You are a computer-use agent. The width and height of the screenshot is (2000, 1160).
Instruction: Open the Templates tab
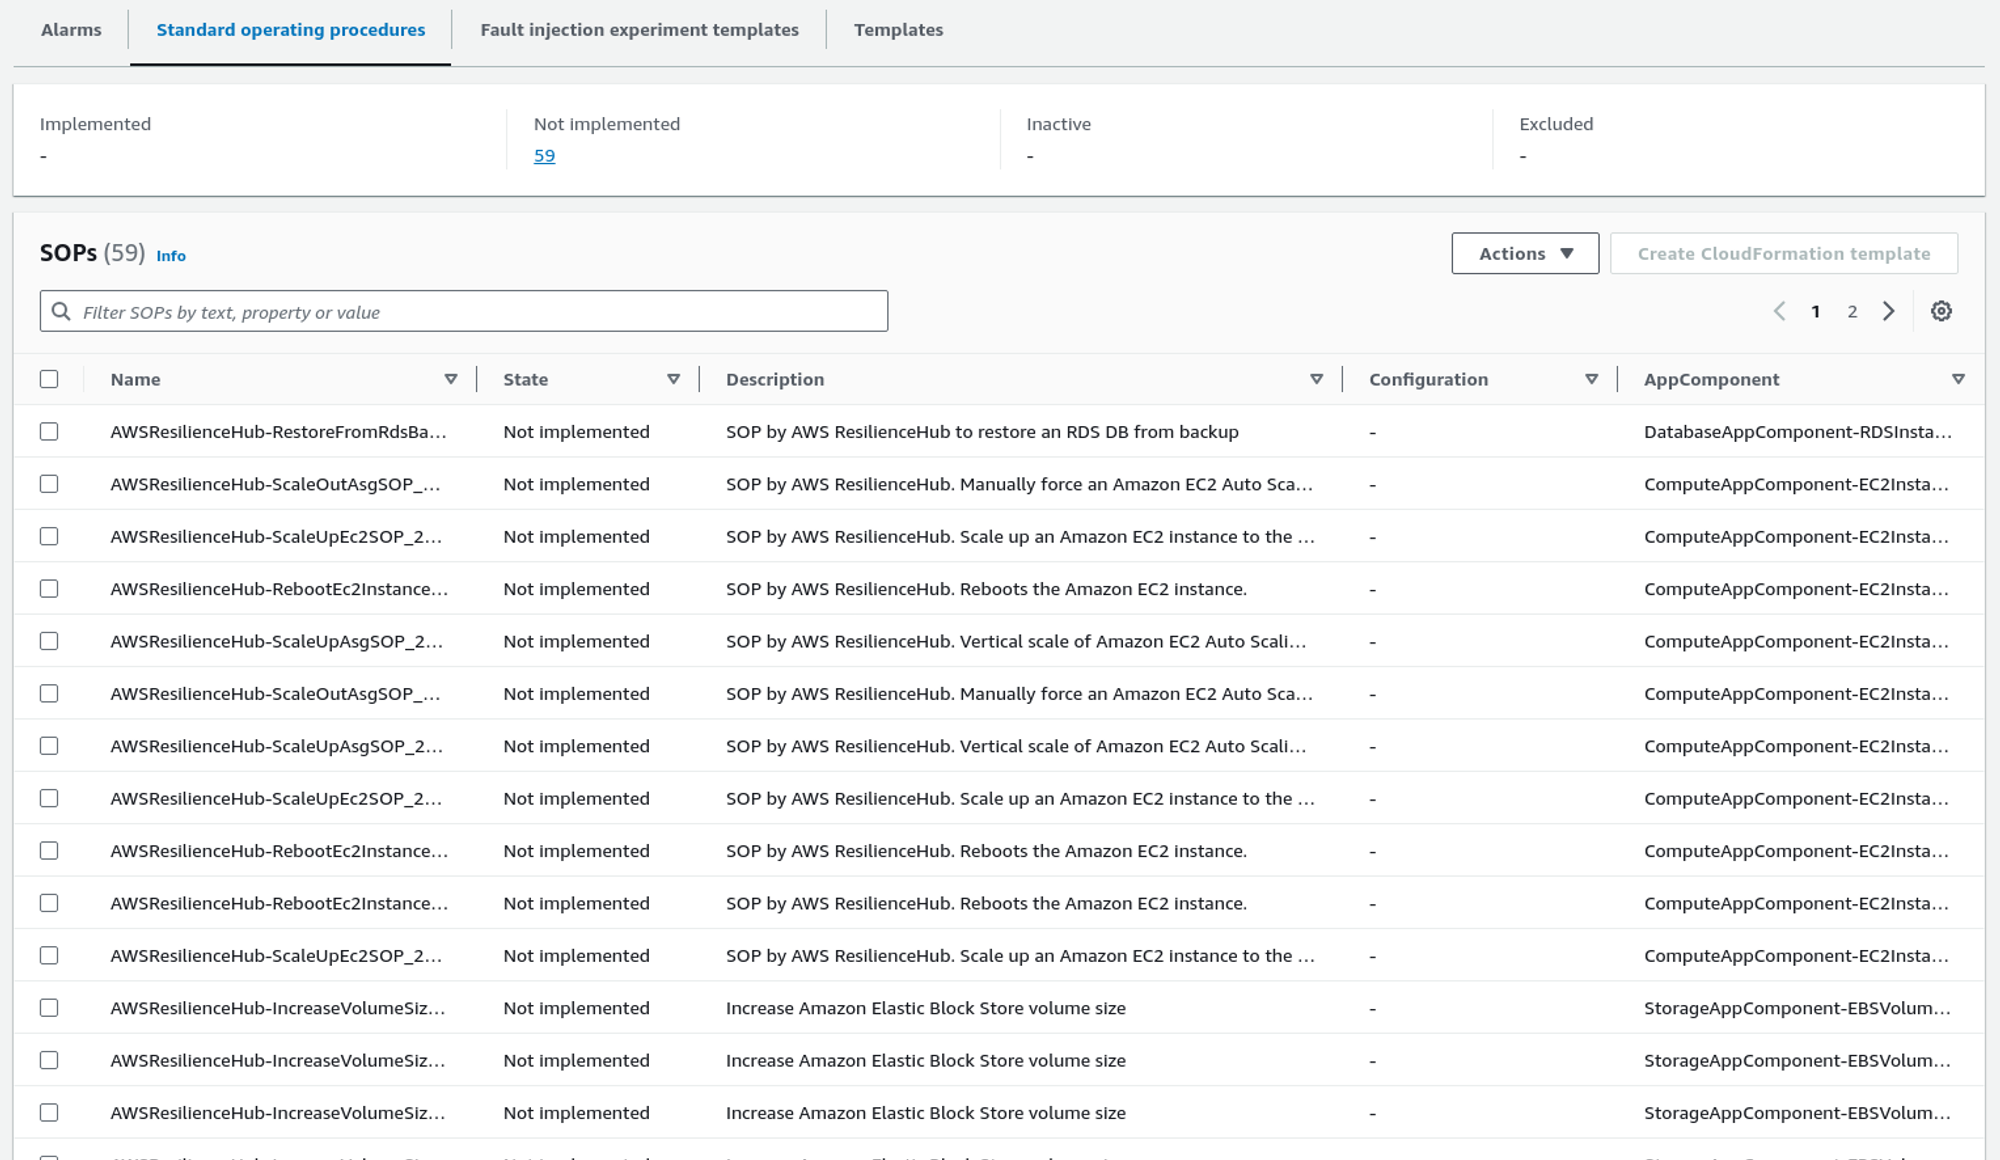[898, 30]
